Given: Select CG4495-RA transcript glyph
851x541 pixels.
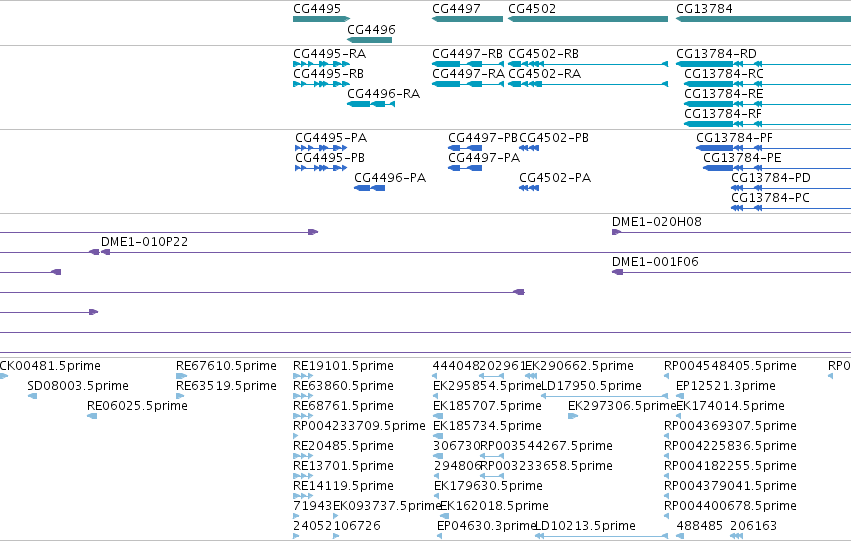Looking at the screenshot, I should click(321, 64).
